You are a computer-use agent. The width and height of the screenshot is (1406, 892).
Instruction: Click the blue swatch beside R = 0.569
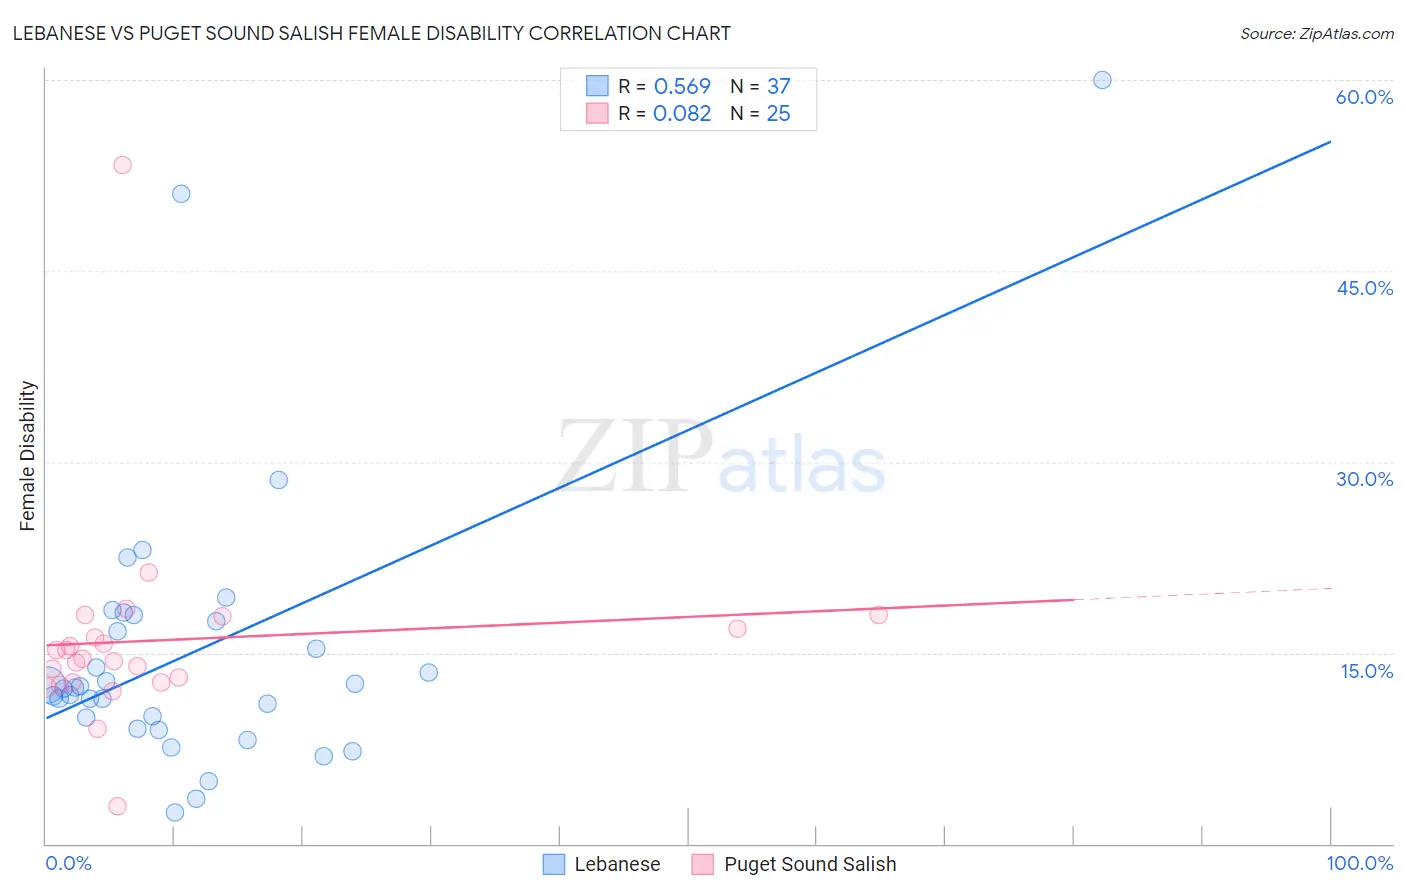[x=597, y=86]
